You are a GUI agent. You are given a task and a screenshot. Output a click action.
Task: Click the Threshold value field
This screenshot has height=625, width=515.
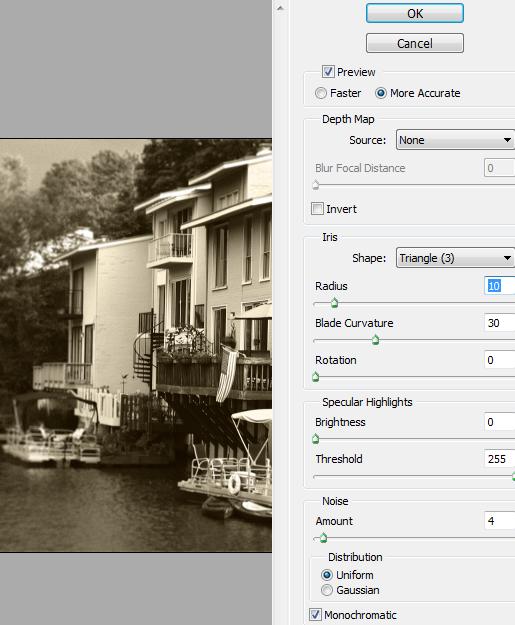(499, 459)
